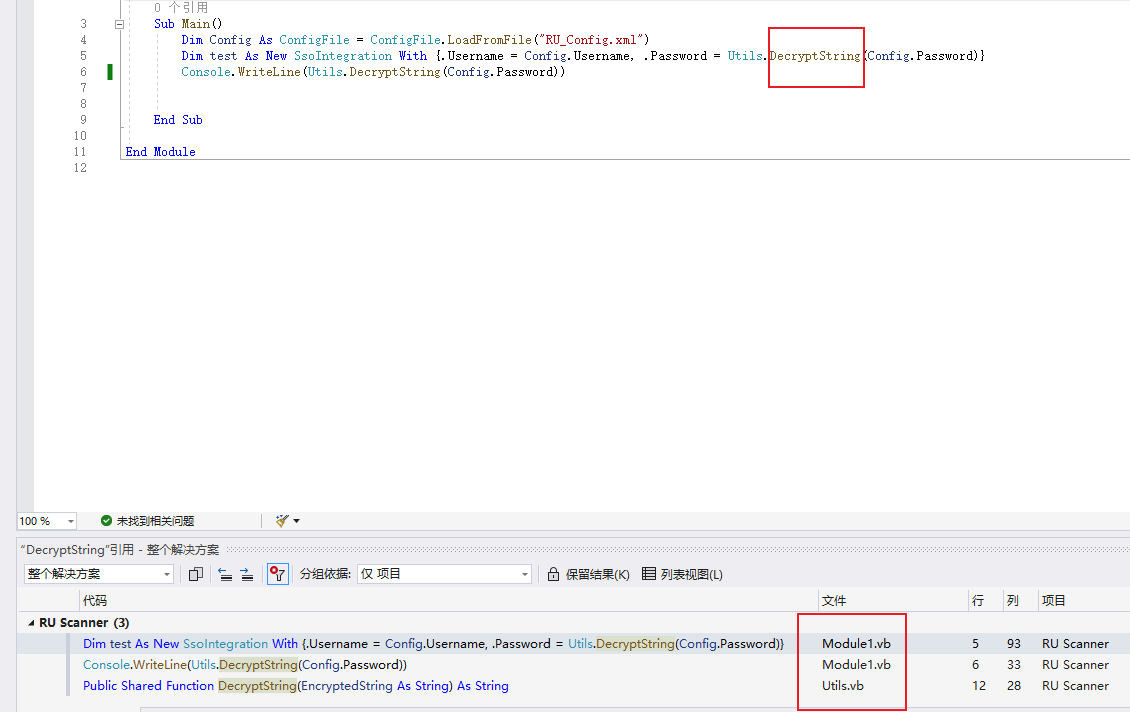The width and height of the screenshot is (1130, 712).
Task: Click the 保留结果(K) keep results button
Action: coord(588,574)
